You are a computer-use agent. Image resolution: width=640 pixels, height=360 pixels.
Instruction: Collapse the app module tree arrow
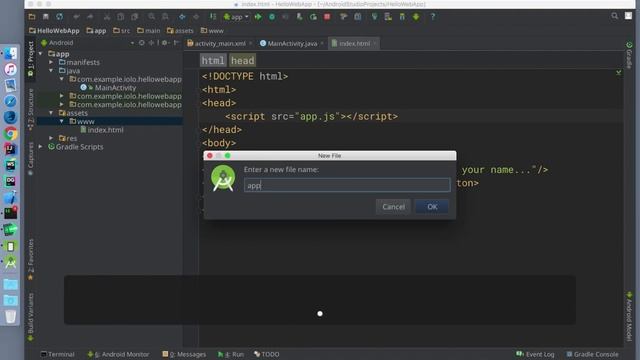click(x=40, y=53)
